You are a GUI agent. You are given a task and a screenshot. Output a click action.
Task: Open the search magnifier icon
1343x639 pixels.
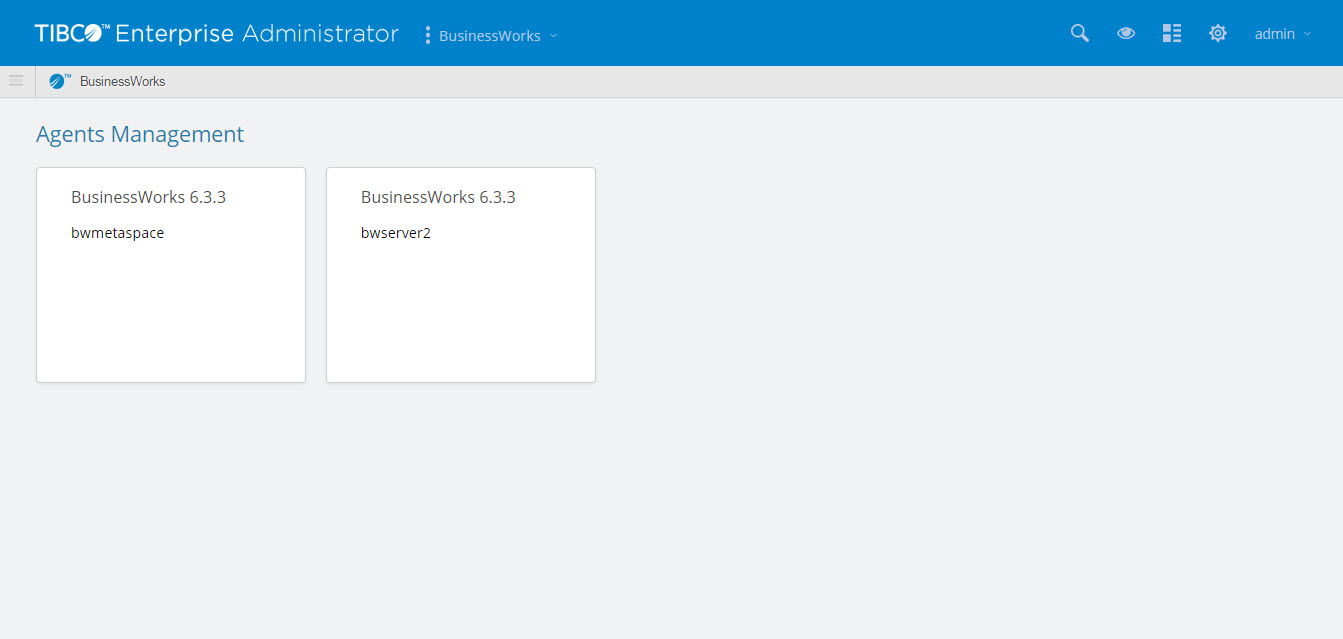(x=1079, y=34)
